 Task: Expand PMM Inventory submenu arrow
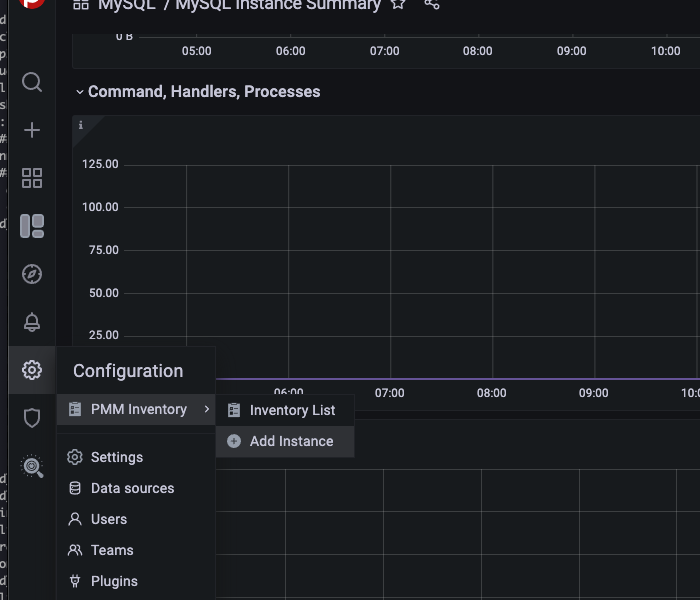206,409
